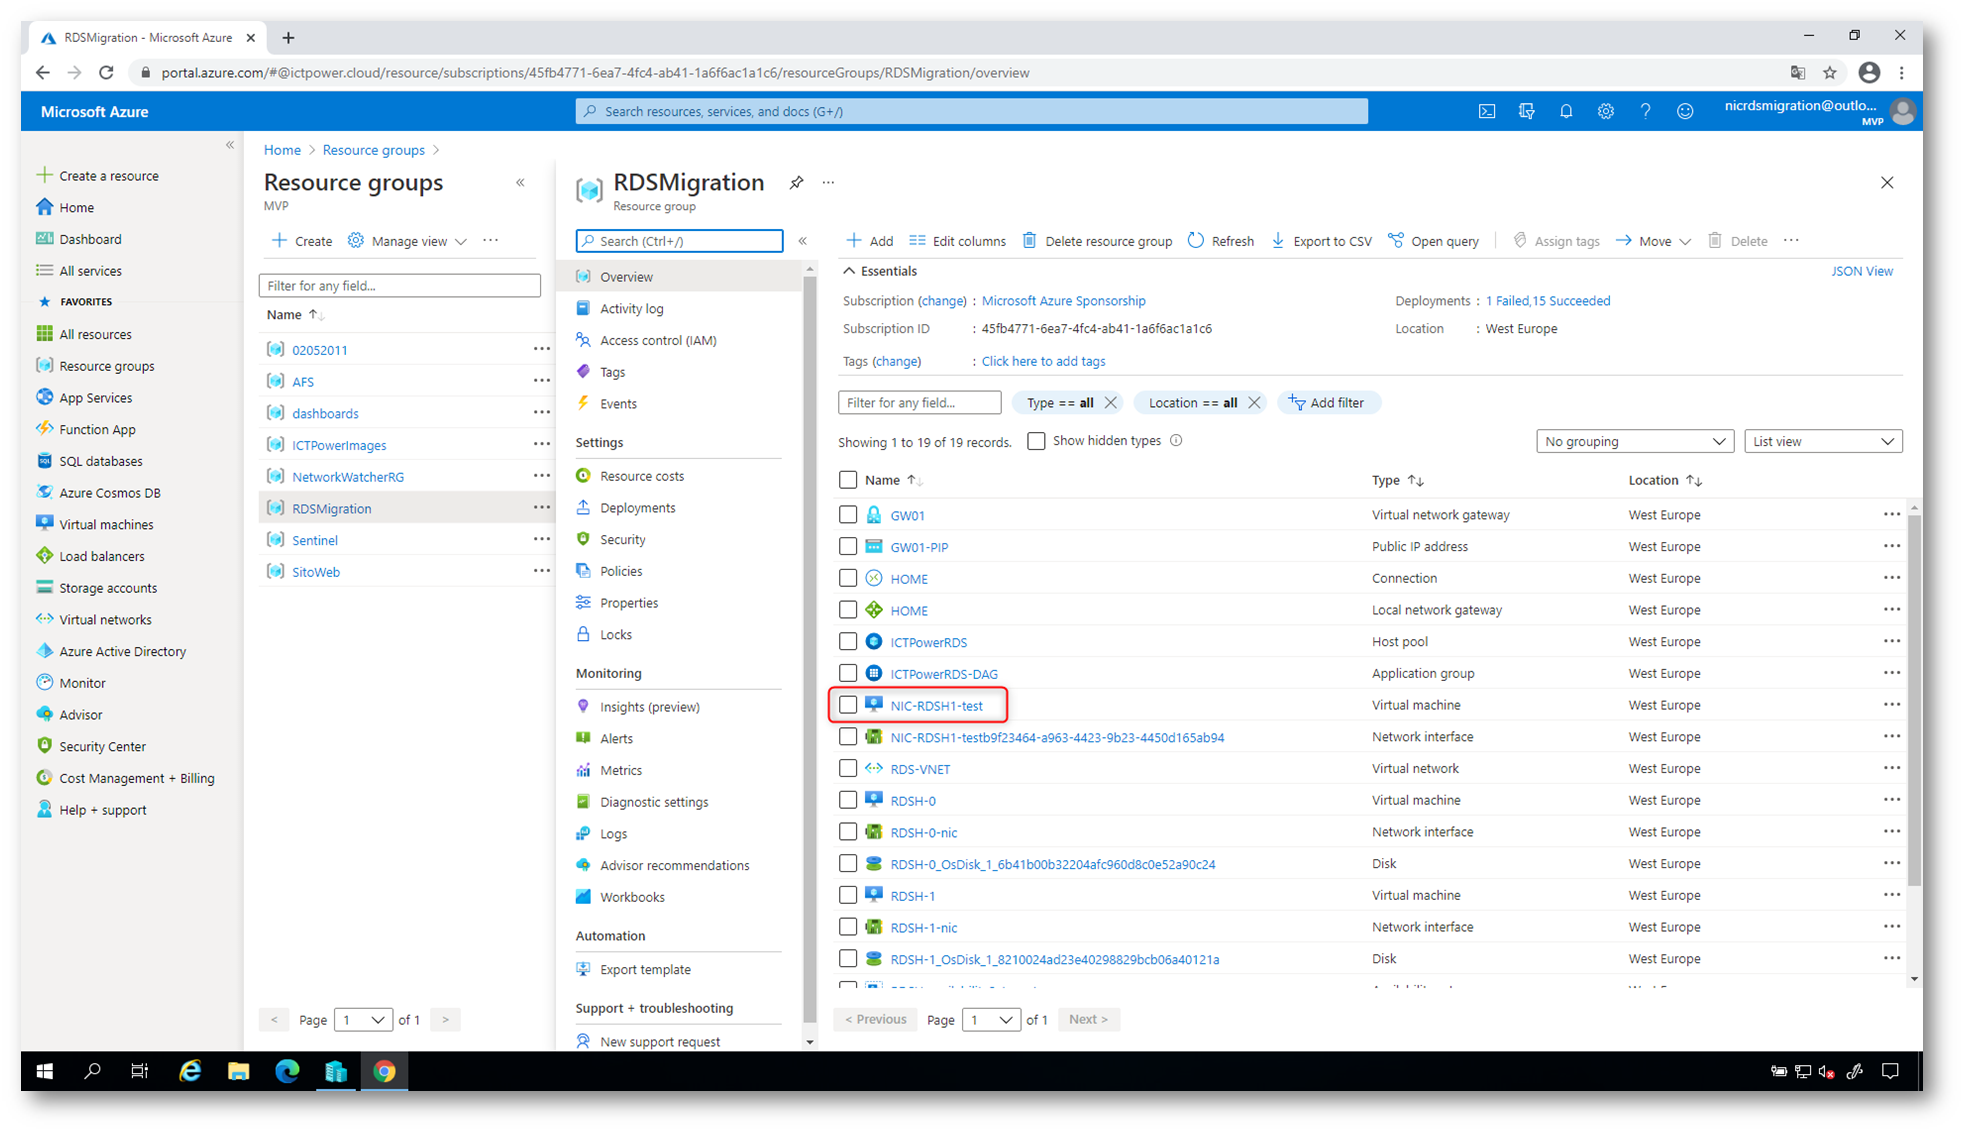Select the GW01 resource checkbox

point(848,514)
